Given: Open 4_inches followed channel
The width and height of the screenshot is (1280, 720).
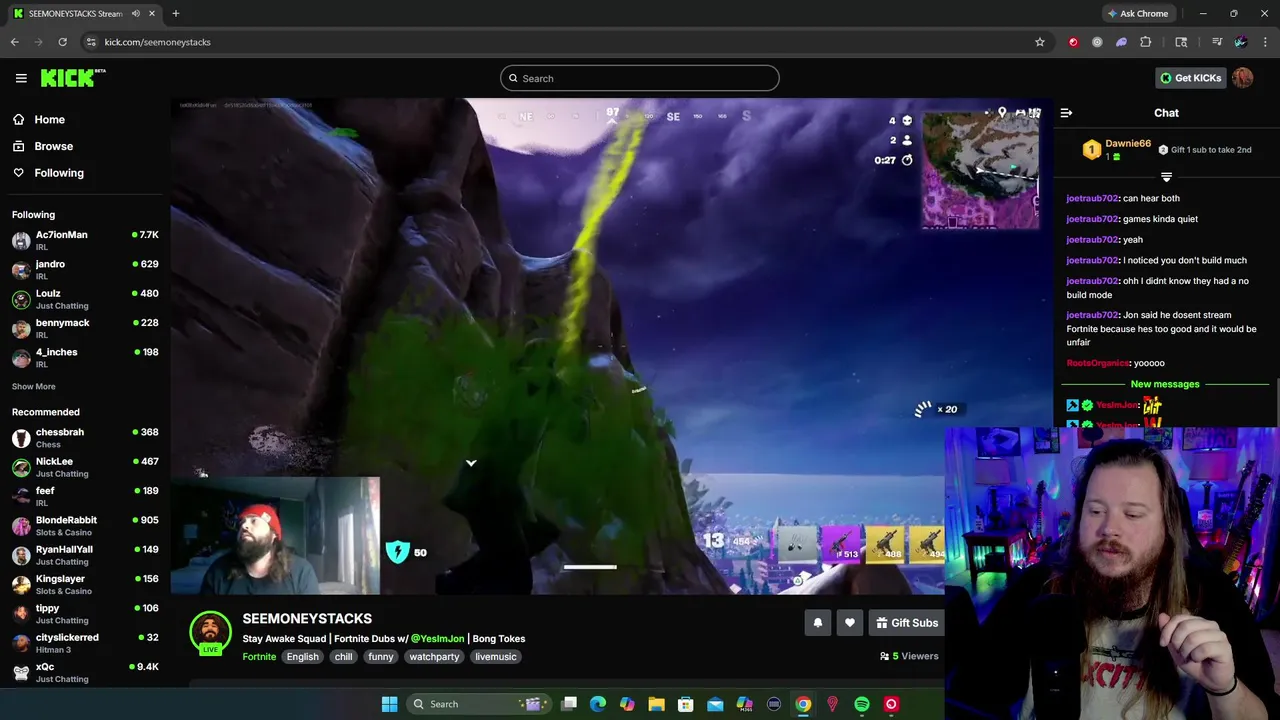Looking at the screenshot, I should tap(85, 357).
